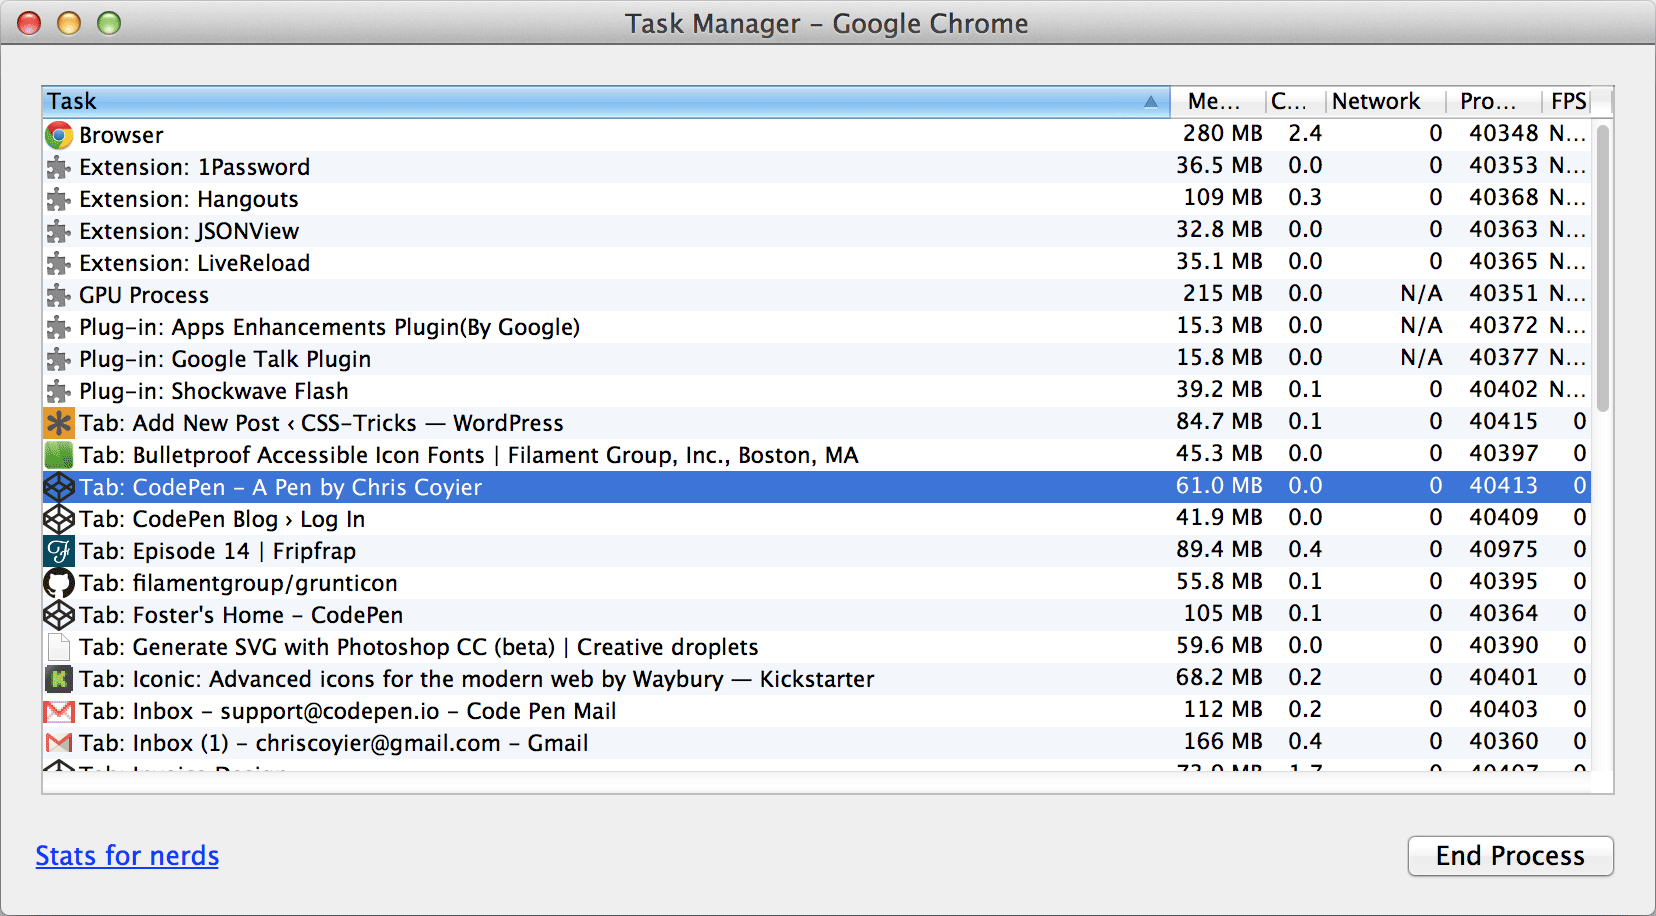This screenshot has height=916, width=1656.
Task: Click the Kickstarter icon for Iconic tab
Action: tap(59, 679)
